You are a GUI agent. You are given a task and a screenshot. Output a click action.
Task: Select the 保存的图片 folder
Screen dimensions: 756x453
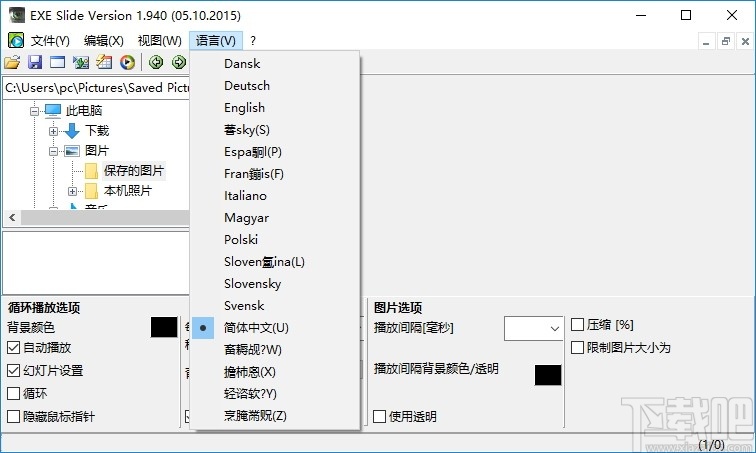(x=134, y=171)
